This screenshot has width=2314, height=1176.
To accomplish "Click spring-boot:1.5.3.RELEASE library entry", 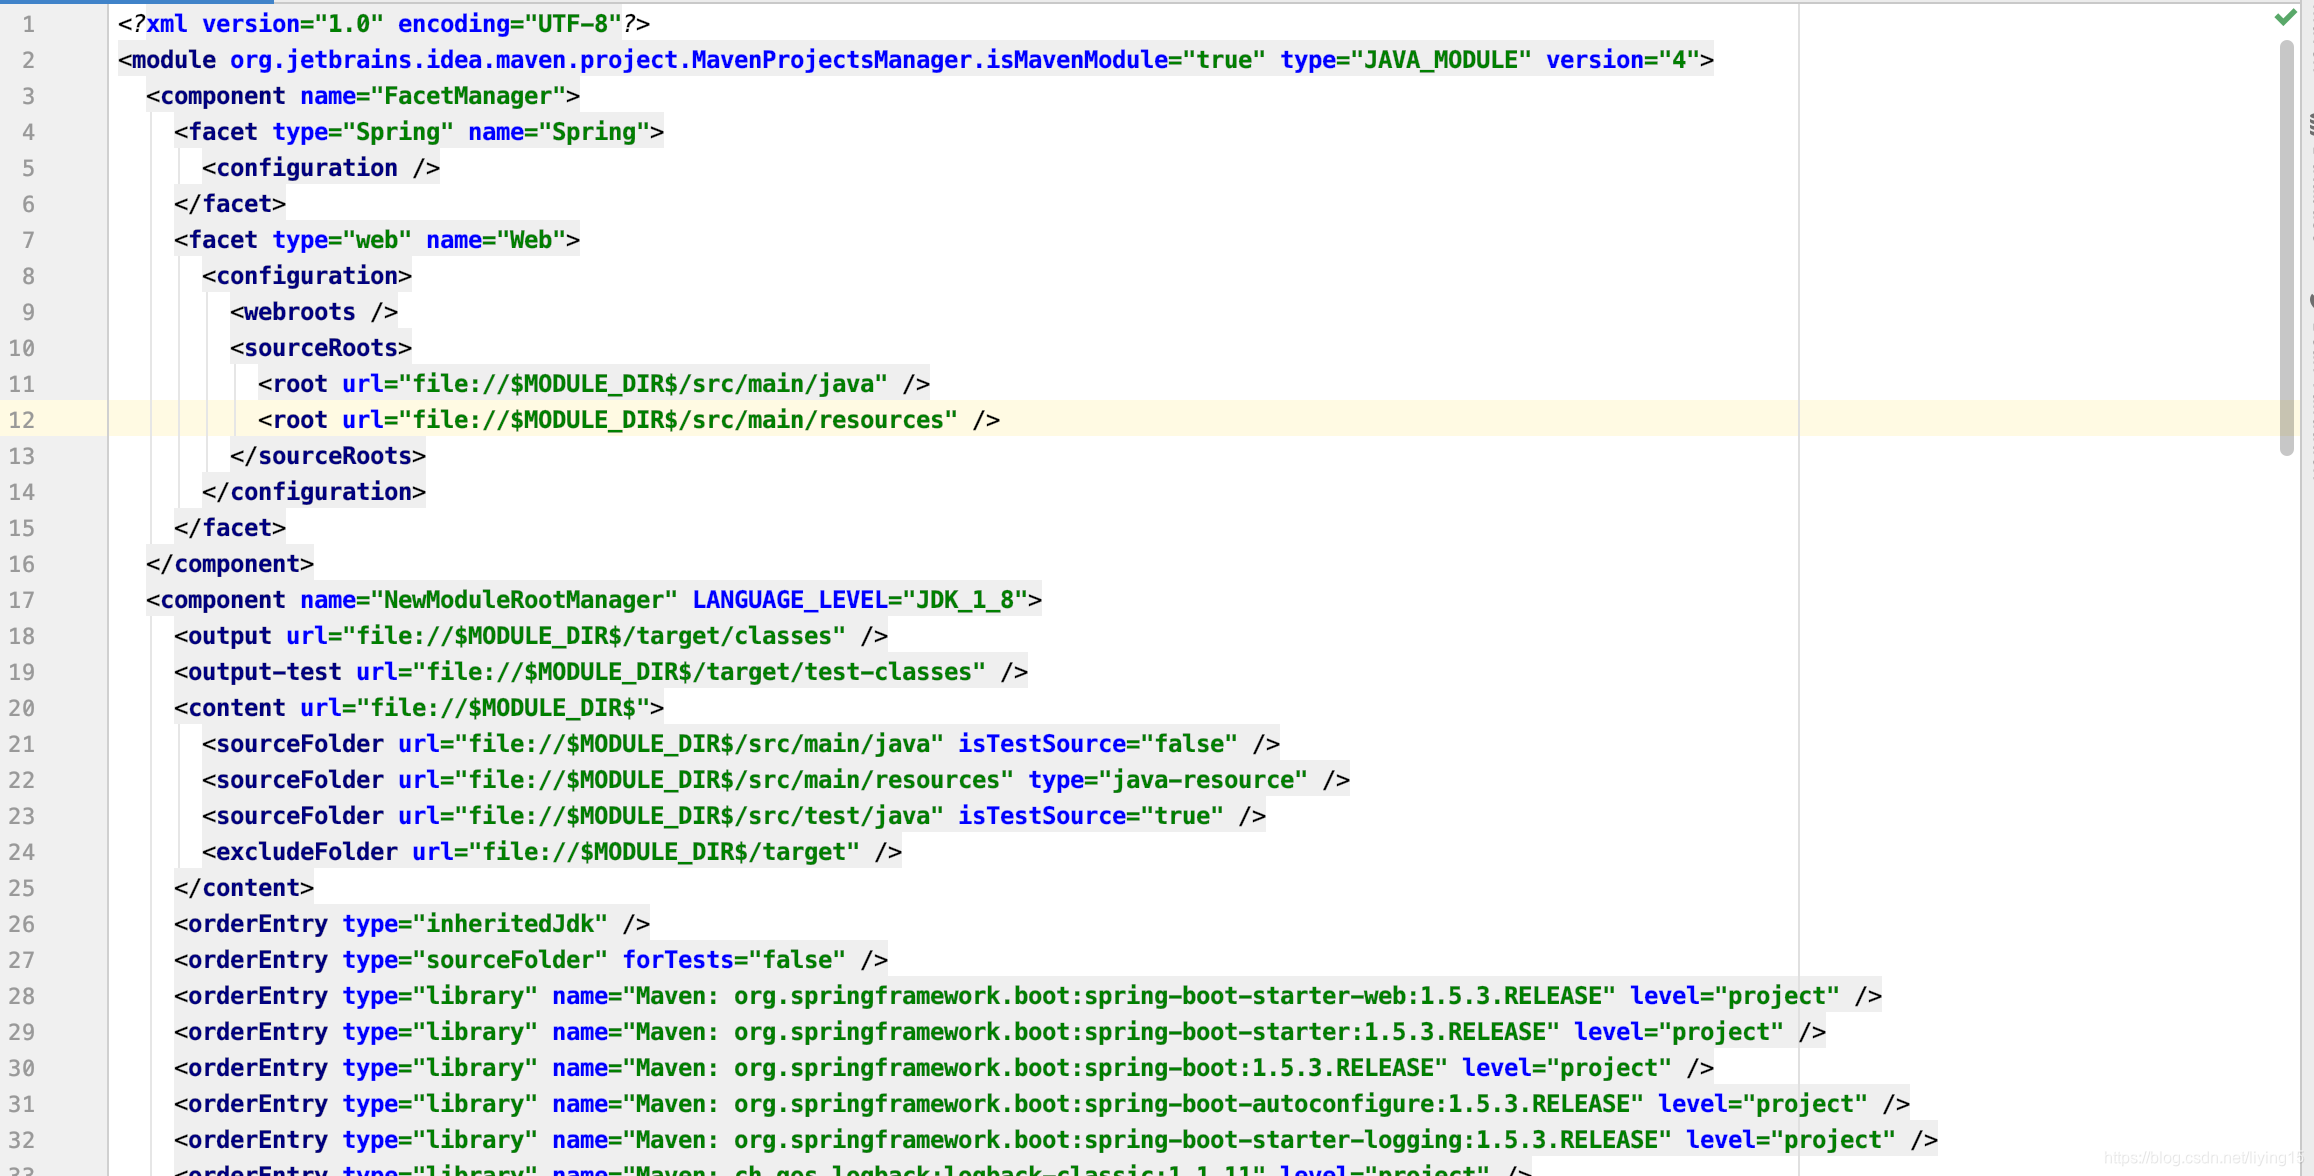I will point(944,1068).
